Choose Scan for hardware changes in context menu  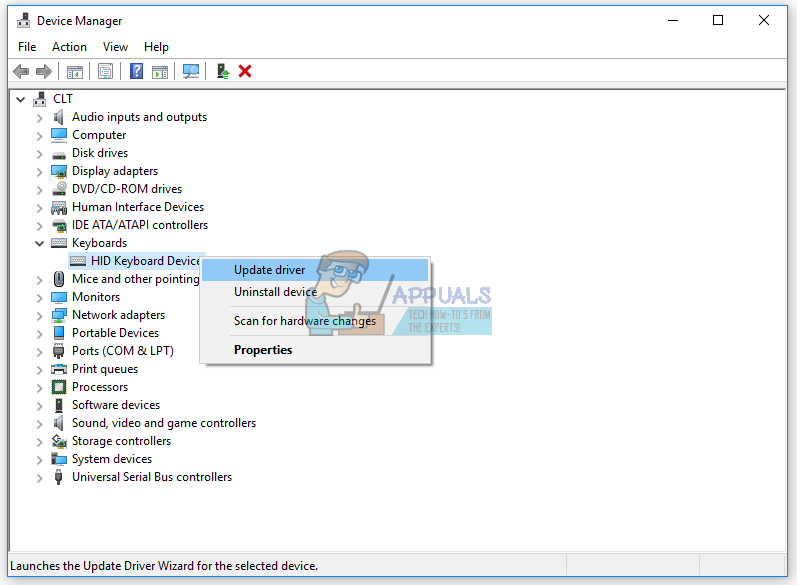(315, 321)
